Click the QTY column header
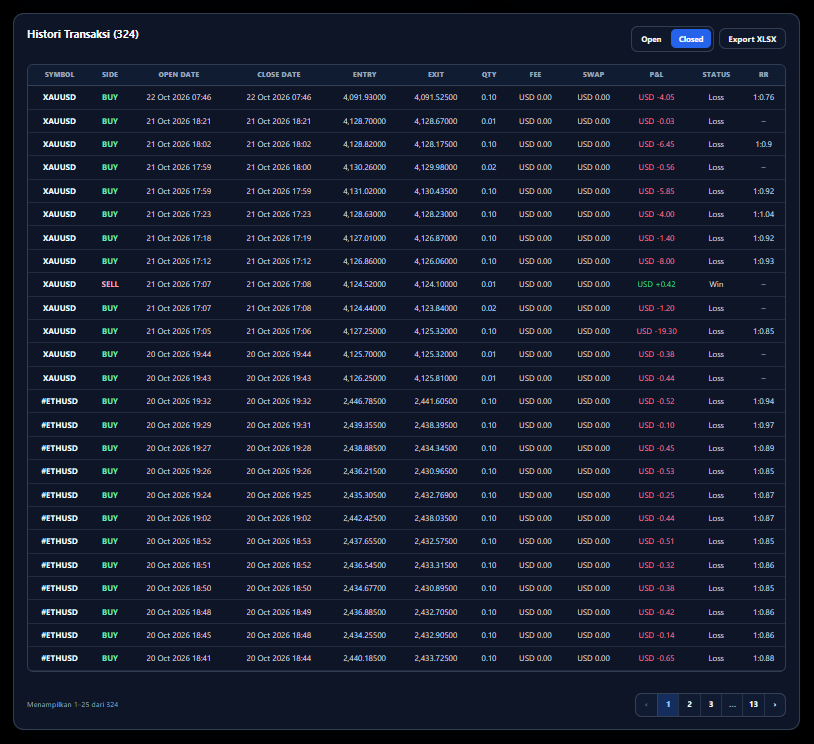 pos(489,75)
